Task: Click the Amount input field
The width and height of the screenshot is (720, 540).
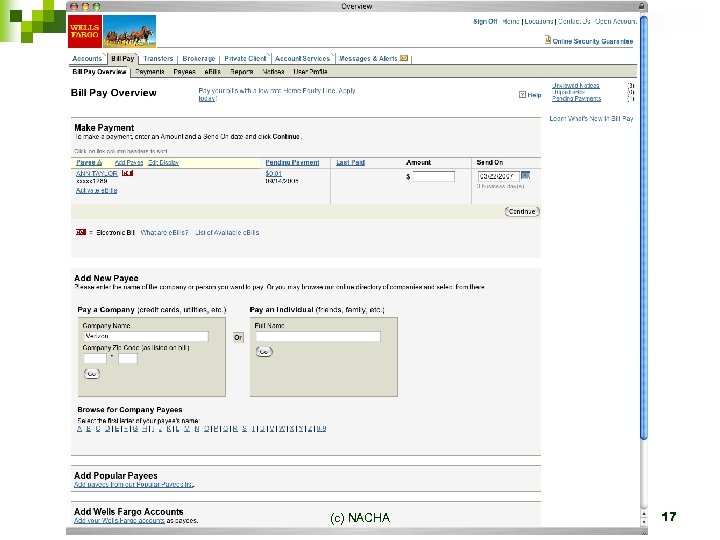Action: point(433,177)
